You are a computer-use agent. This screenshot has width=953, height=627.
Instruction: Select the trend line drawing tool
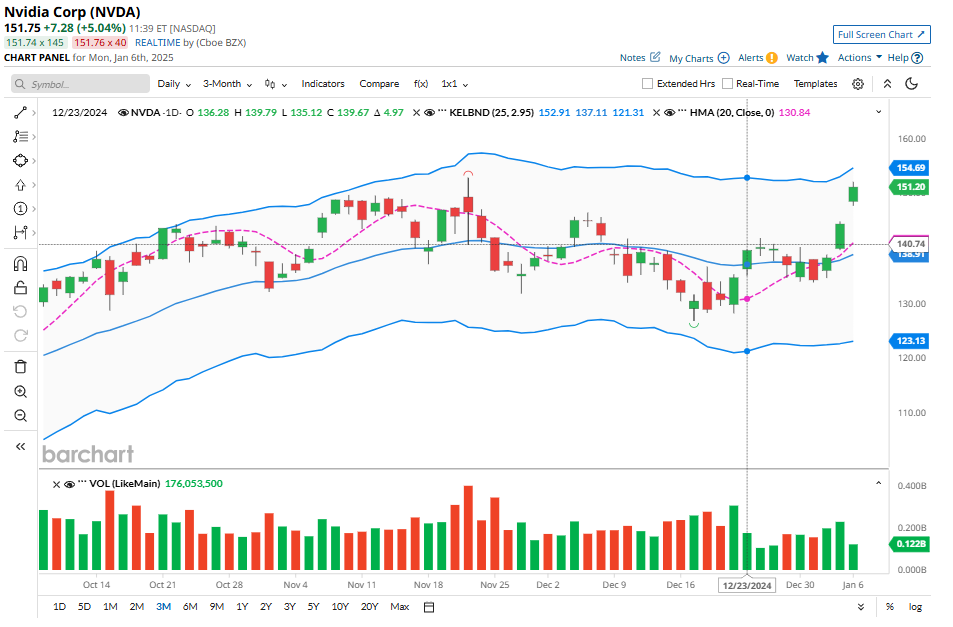coord(20,113)
